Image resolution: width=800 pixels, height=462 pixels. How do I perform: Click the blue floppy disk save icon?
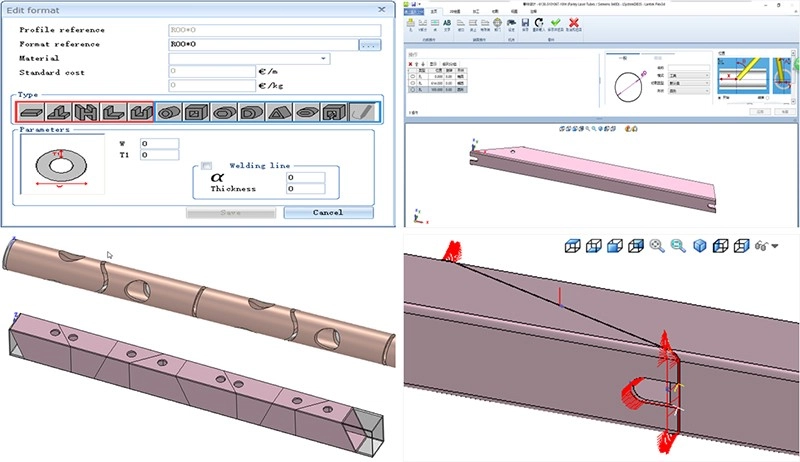pos(524,22)
